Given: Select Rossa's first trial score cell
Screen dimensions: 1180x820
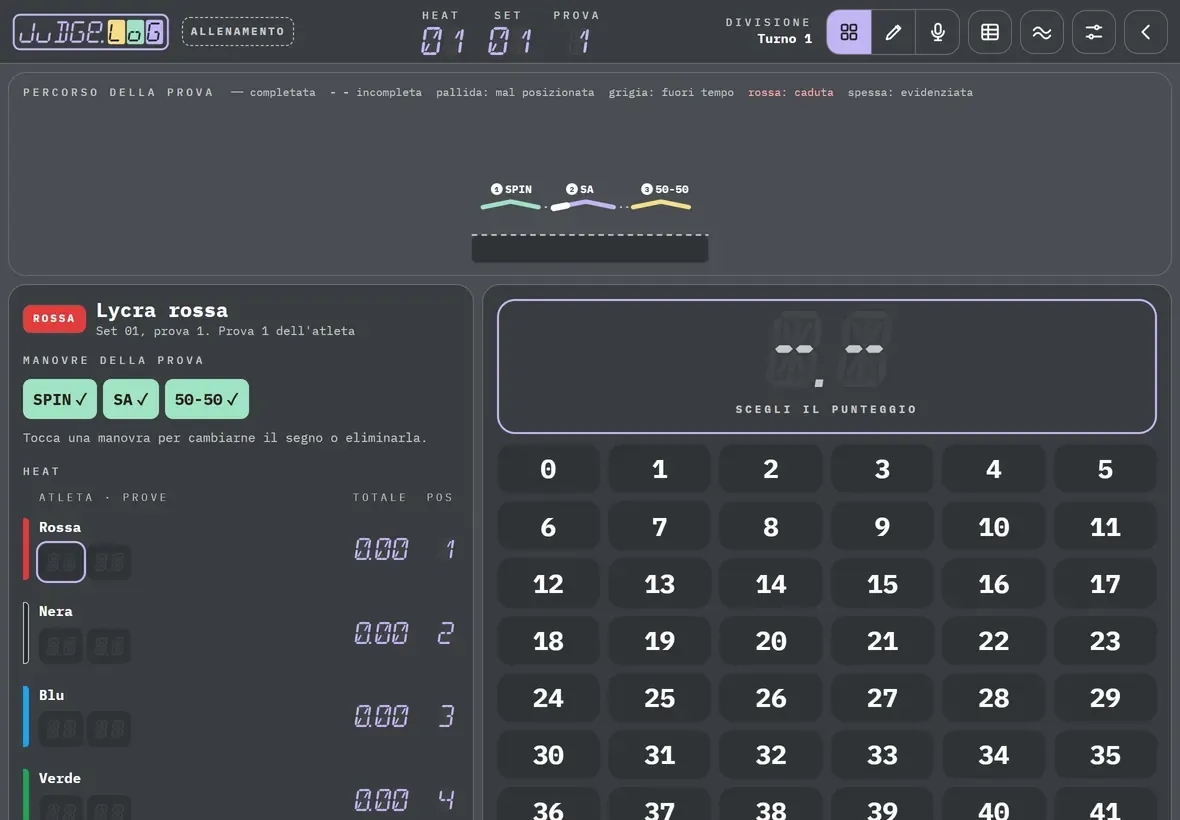Looking at the screenshot, I should pyautogui.click(x=61, y=562).
